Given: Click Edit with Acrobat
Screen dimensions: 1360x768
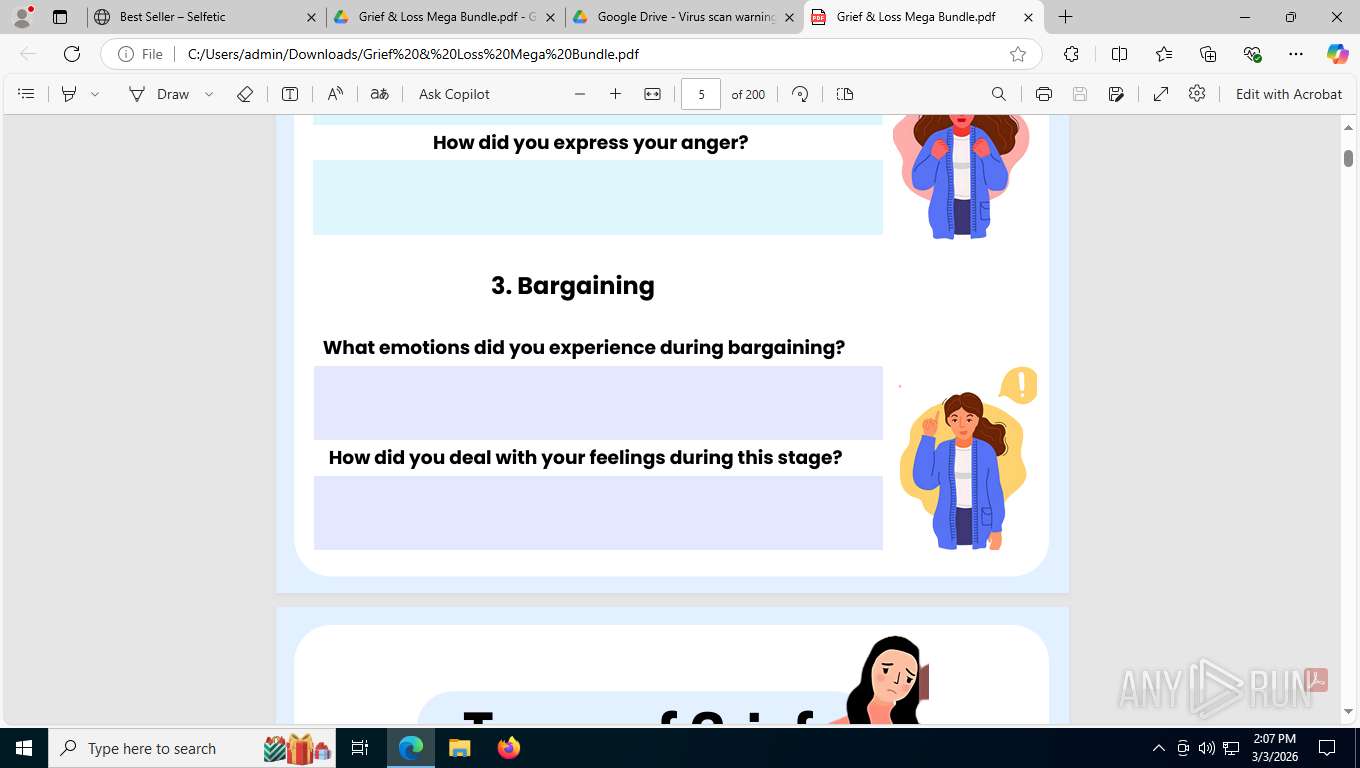Looking at the screenshot, I should click(1289, 94).
